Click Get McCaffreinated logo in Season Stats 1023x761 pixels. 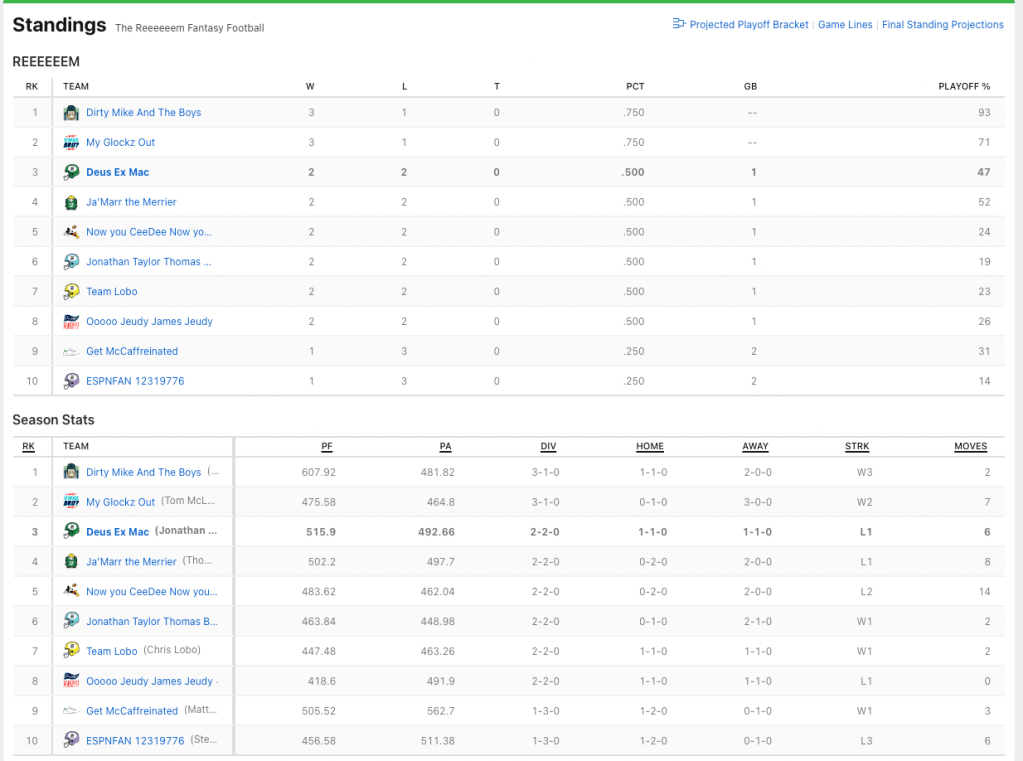click(x=71, y=711)
